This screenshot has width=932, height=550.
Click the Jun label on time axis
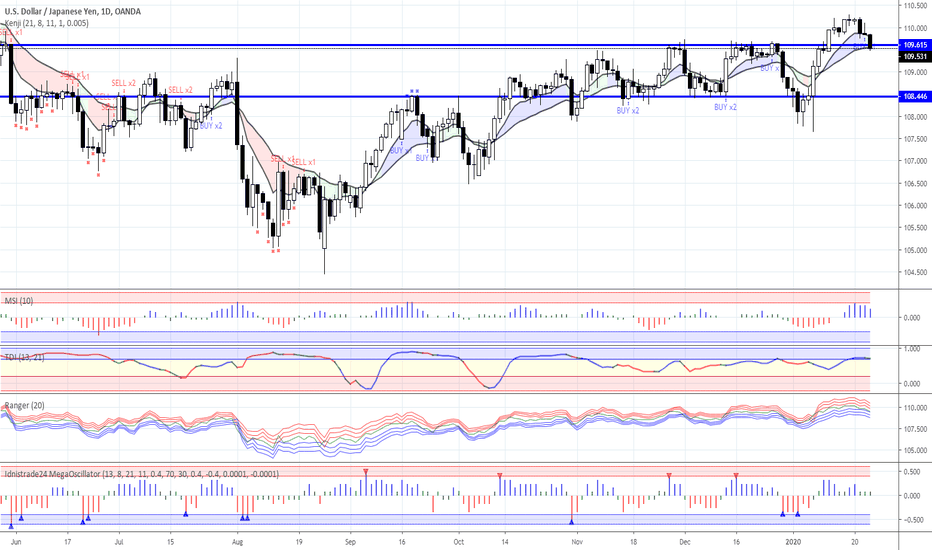coord(13,539)
